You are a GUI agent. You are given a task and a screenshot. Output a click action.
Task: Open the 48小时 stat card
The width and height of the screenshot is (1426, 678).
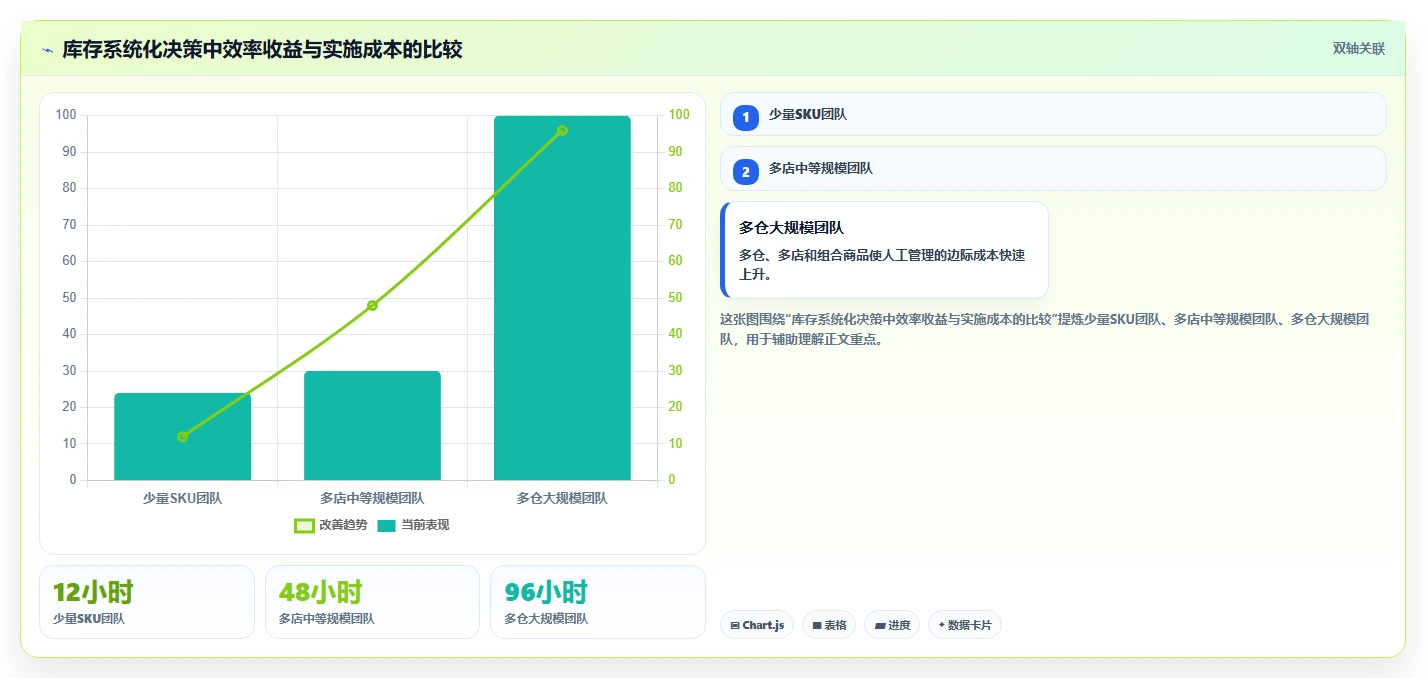372,602
